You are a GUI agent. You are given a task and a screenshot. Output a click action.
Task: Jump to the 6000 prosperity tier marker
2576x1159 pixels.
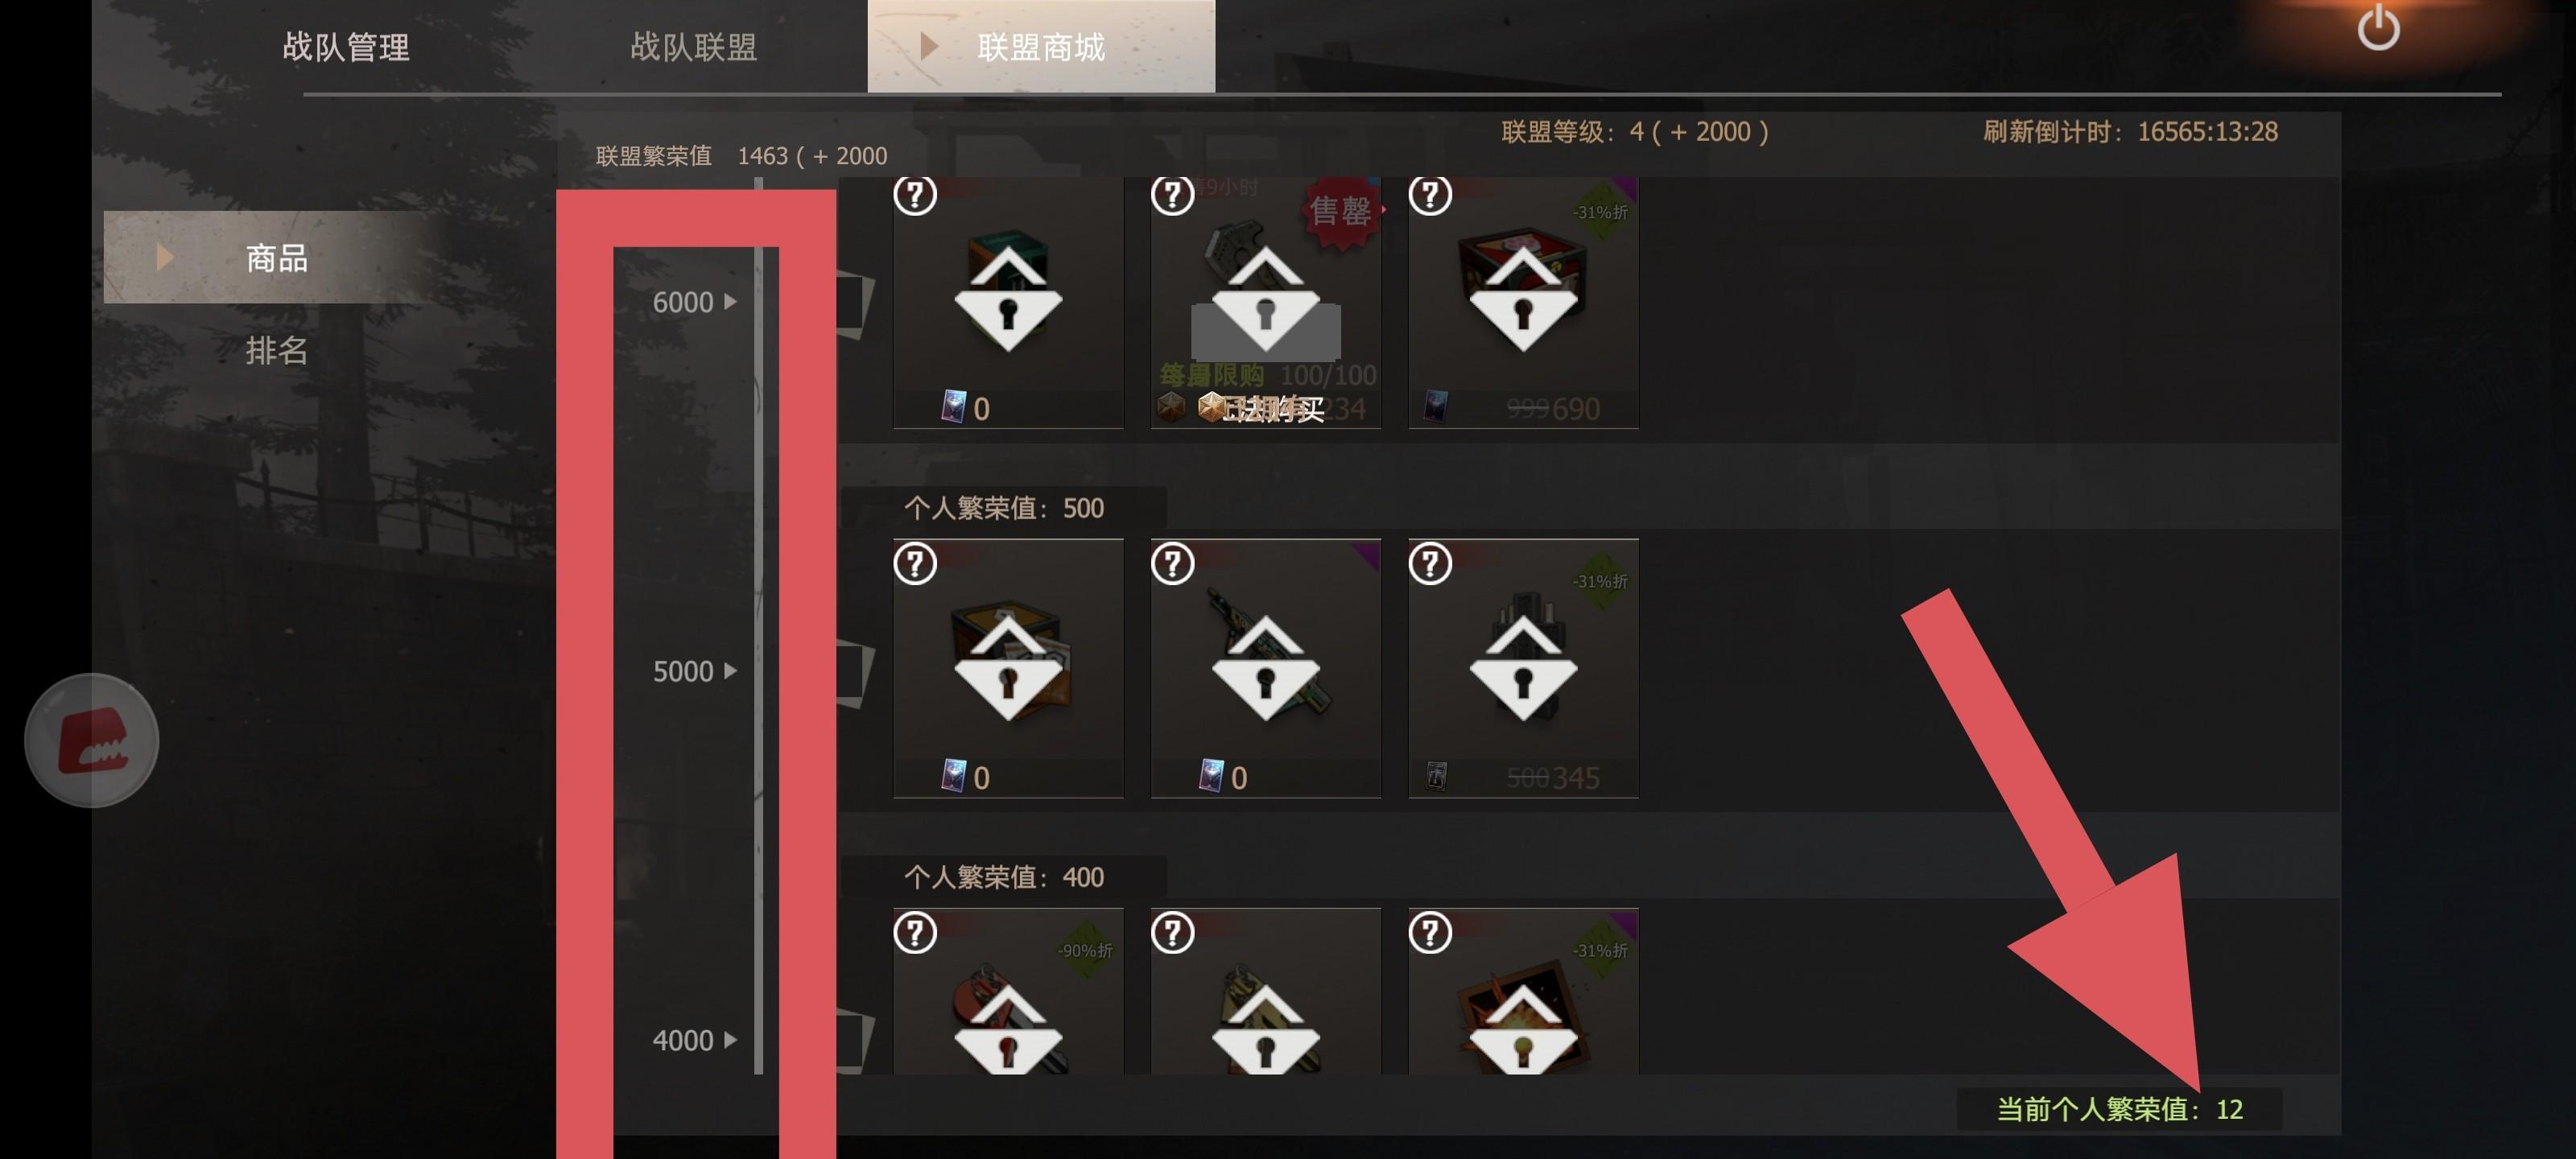pyautogui.click(x=694, y=302)
